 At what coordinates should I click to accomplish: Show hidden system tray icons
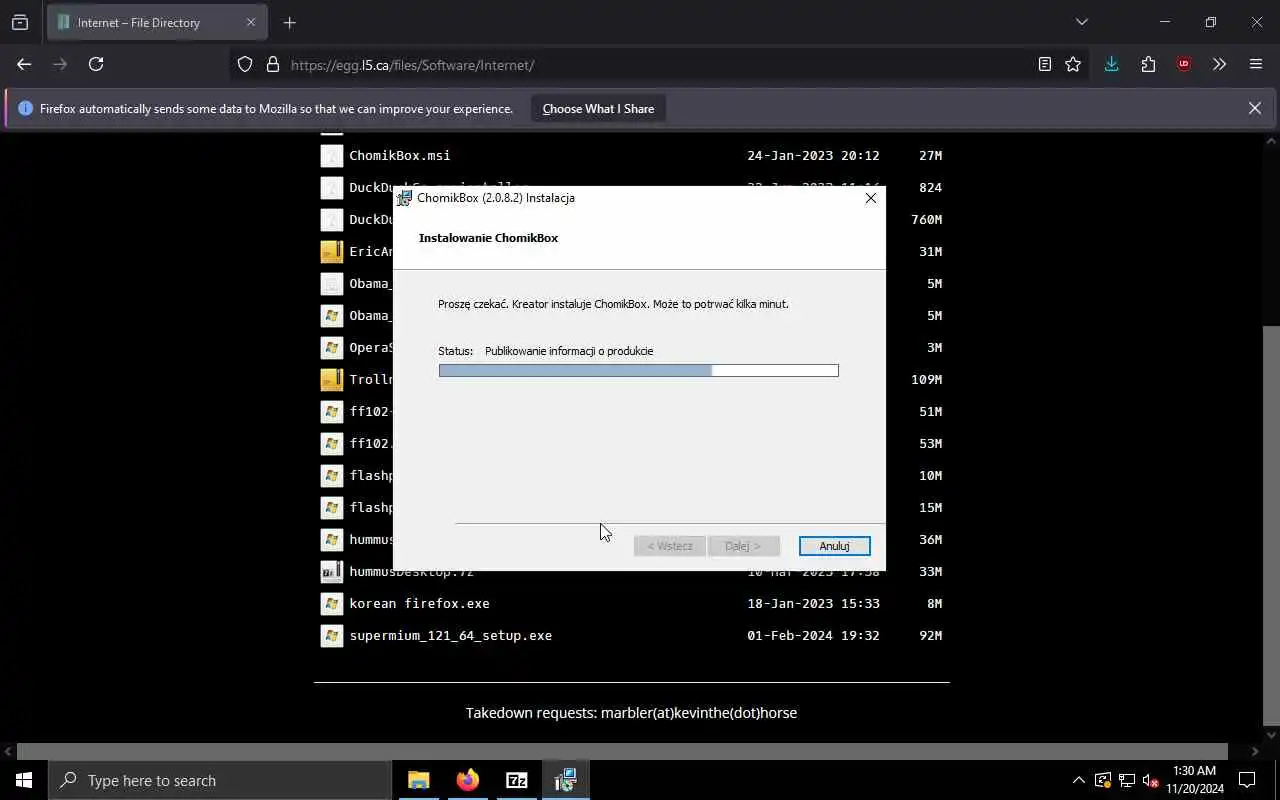click(1078, 780)
